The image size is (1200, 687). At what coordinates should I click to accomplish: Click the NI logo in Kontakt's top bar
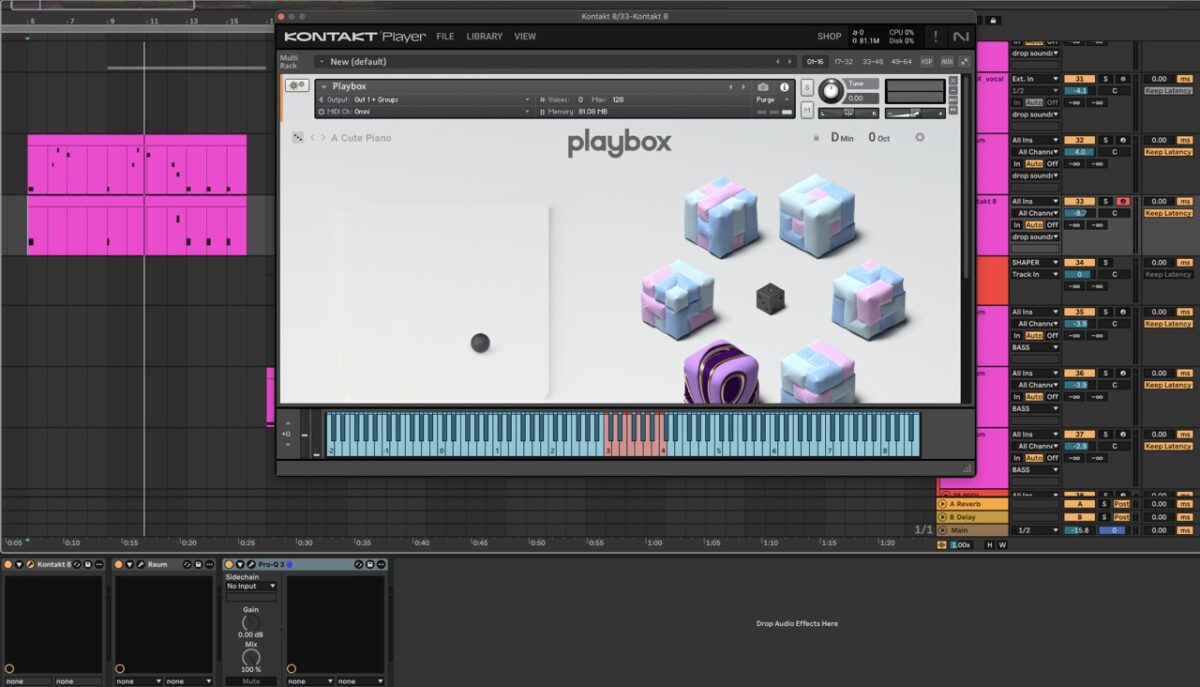[962, 37]
